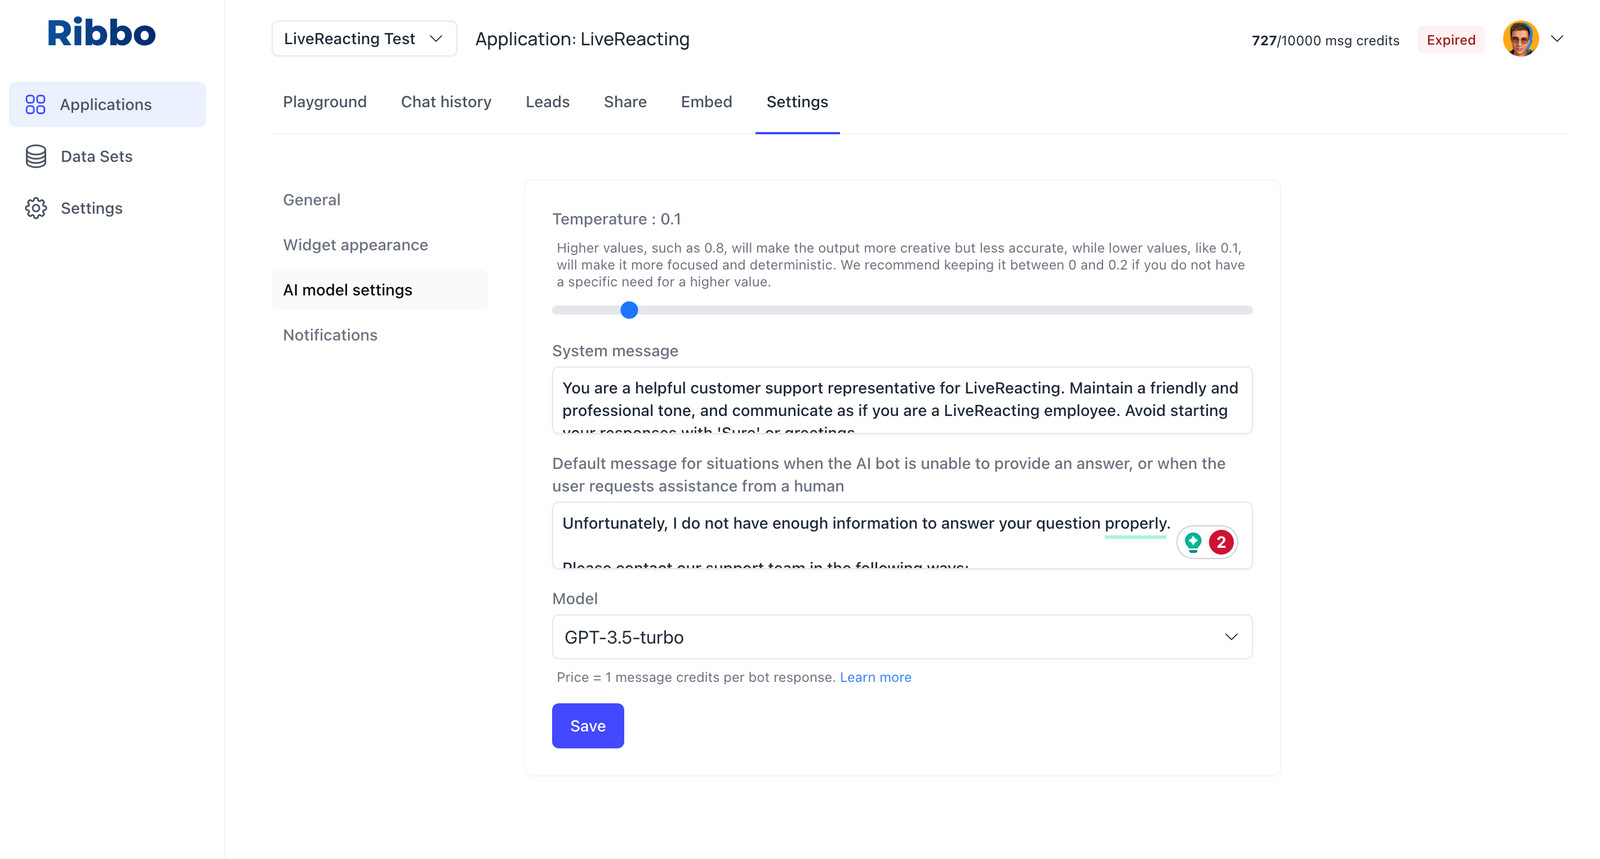
Task: Open the Embed tab
Action: pos(706,102)
